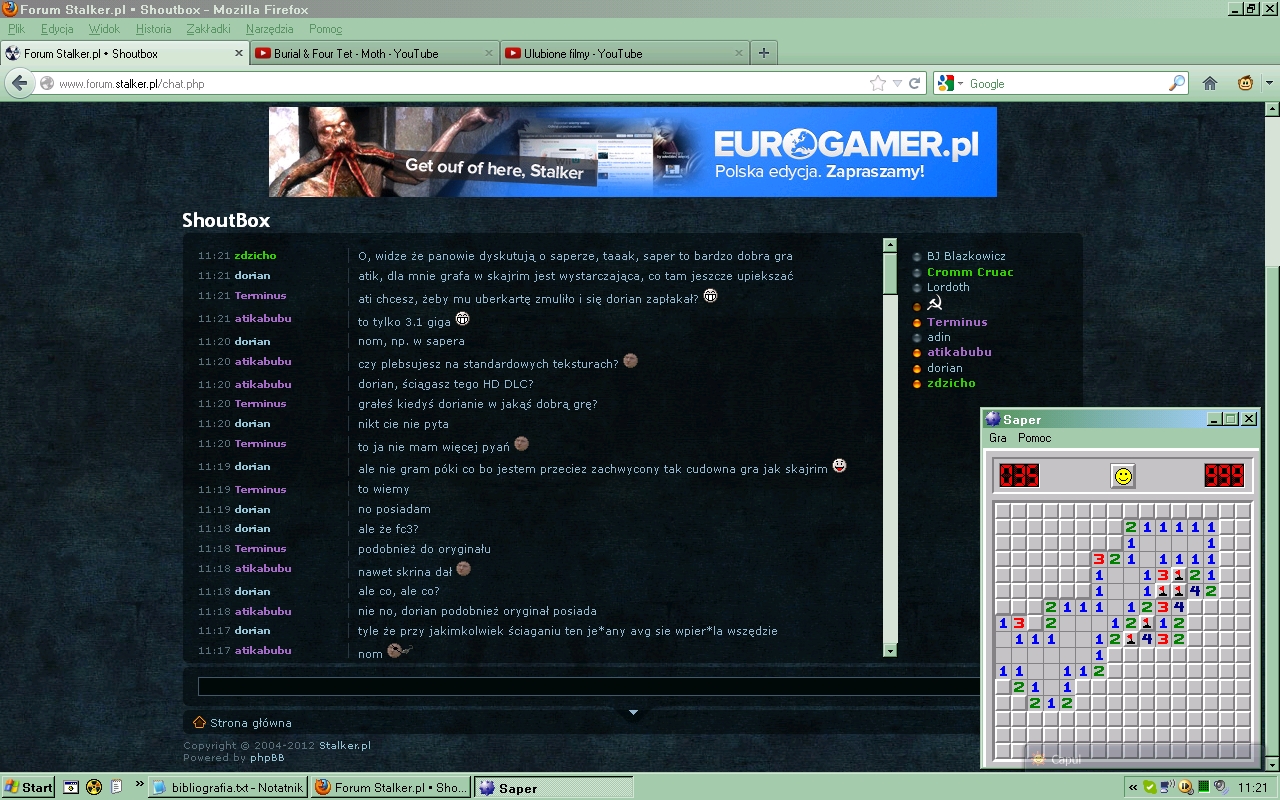Switch to Burial & Four Tet - Moth tab
This screenshot has width=1280, height=800.
[374, 53]
